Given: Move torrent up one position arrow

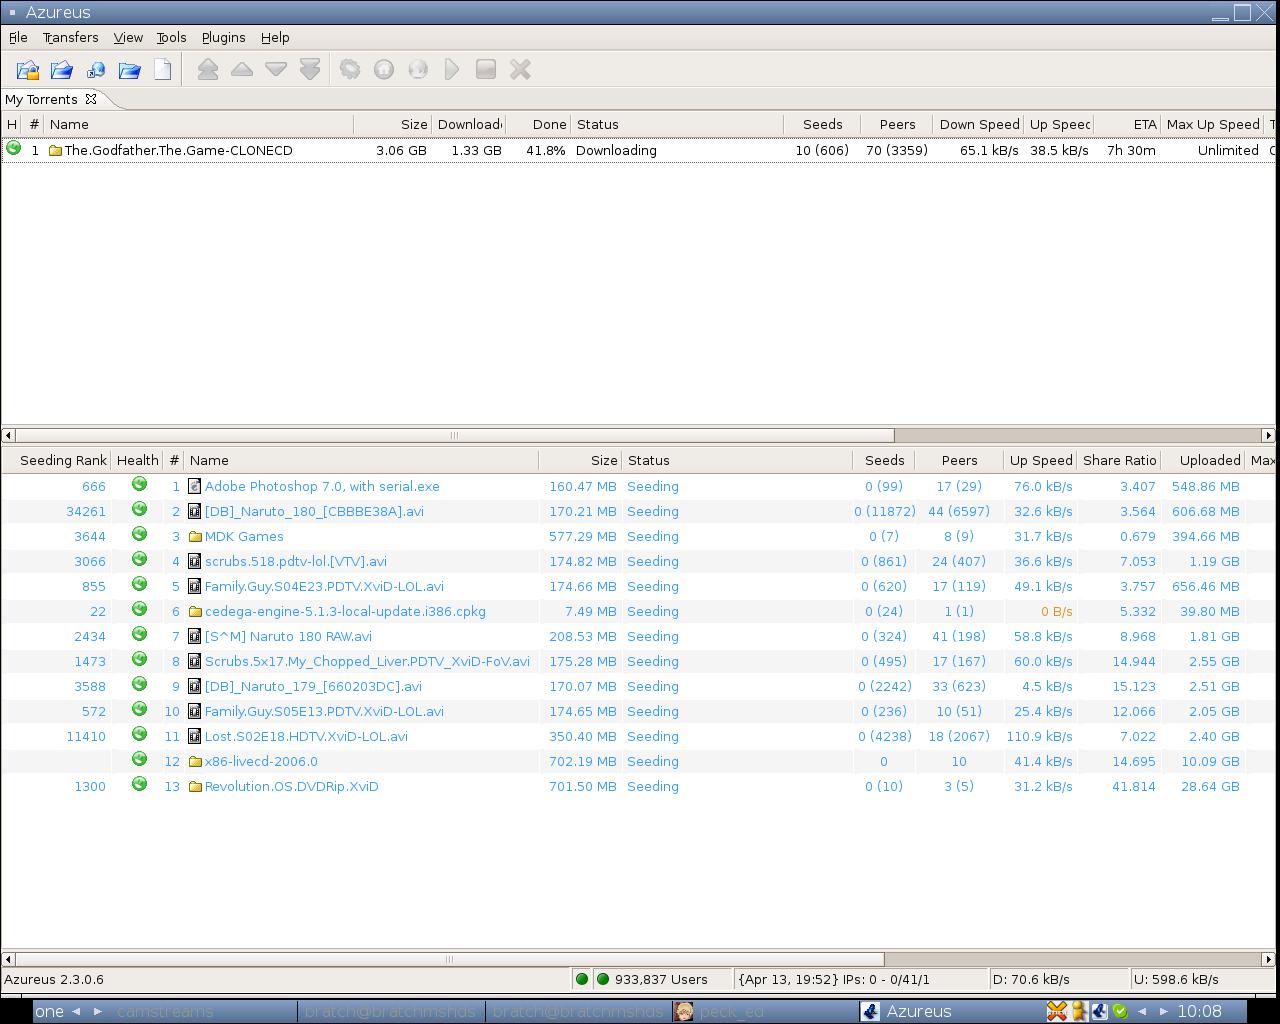Looking at the screenshot, I should tap(242, 69).
